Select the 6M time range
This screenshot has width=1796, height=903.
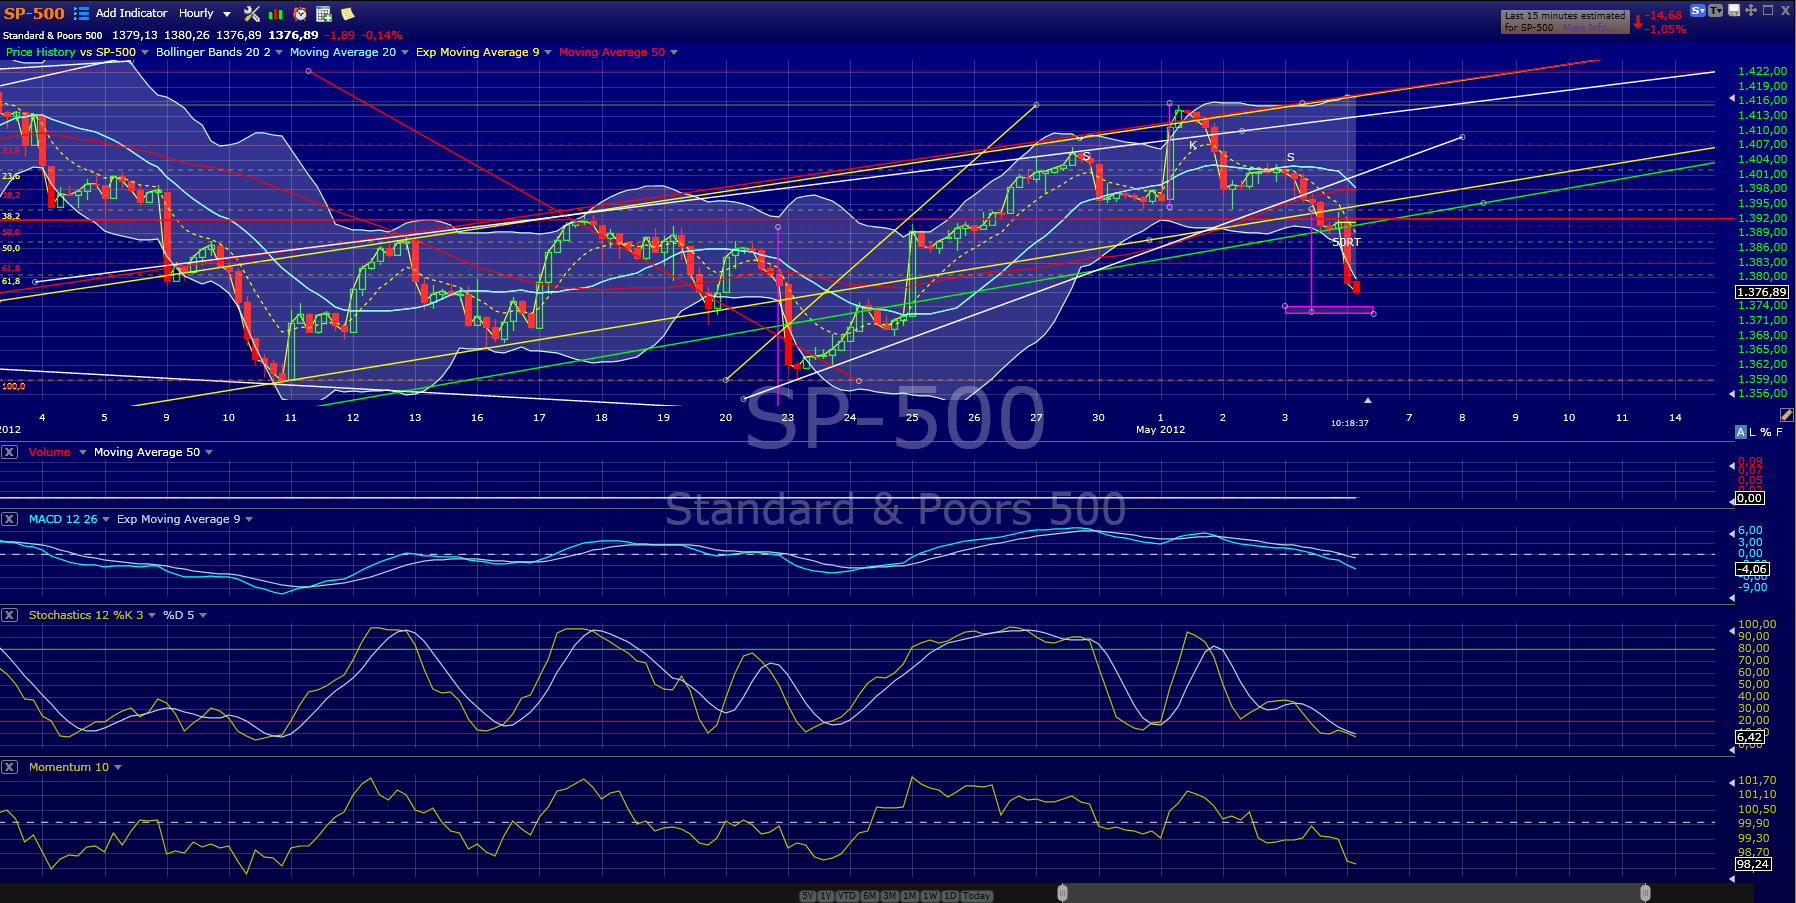pyautogui.click(x=869, y=895)
